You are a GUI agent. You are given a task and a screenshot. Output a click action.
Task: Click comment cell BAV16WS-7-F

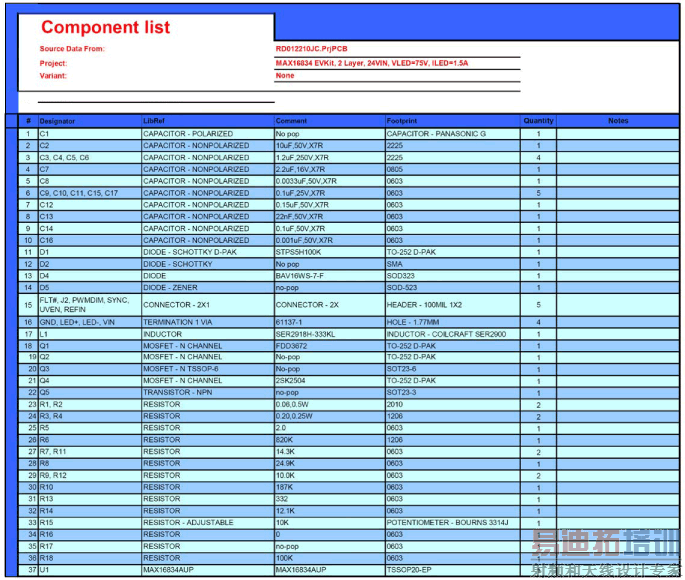[x=330, y=276]
